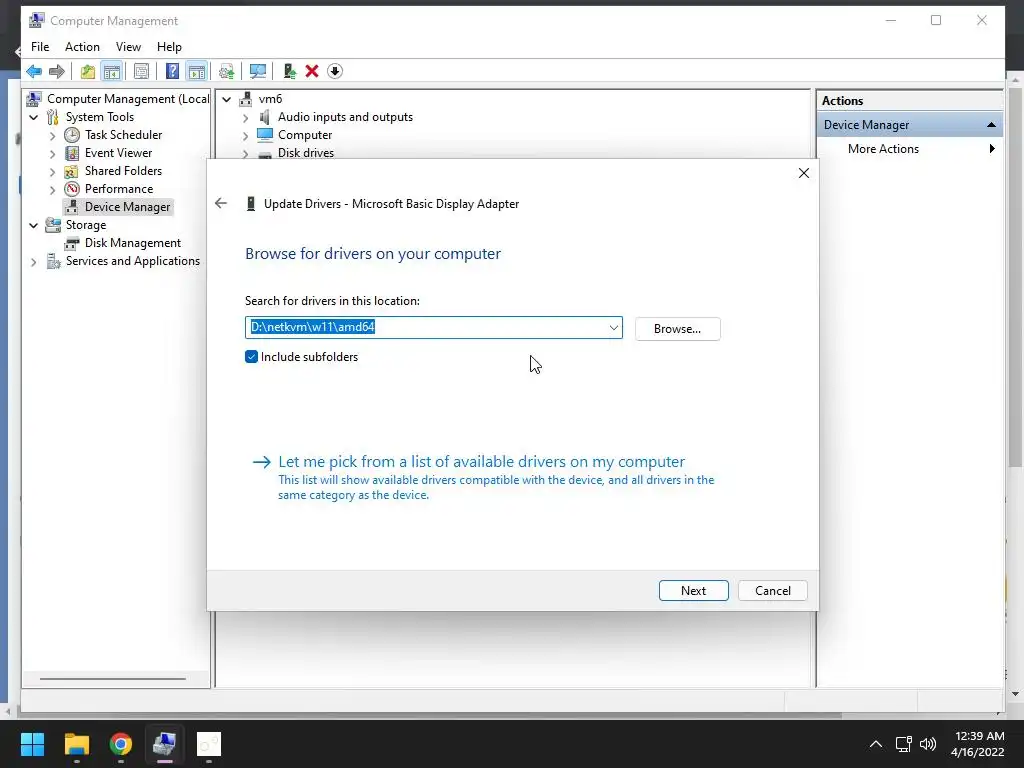The width and height of the screenshot is (1024, 768).
Task: Open the Properties toolbar icon
Action: coord(141,71)
